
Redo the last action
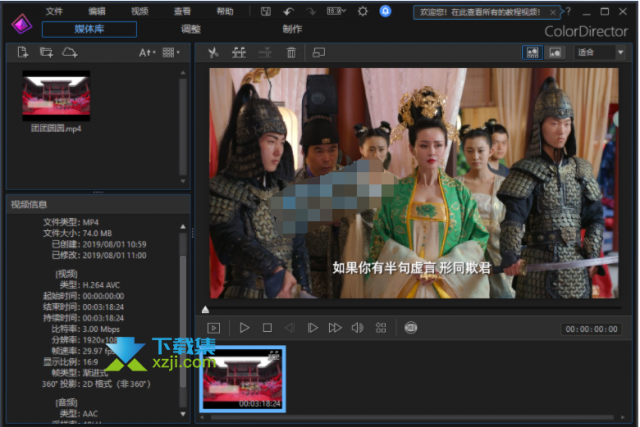coord(311,11)
